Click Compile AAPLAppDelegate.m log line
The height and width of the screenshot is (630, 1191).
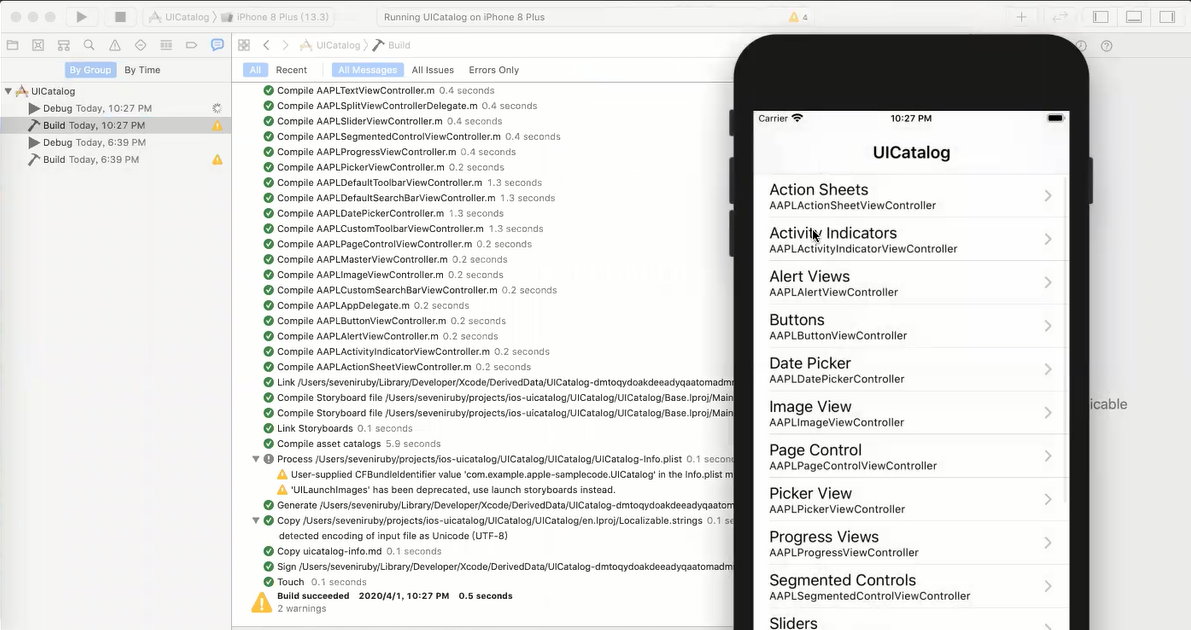tap(364, 306)
